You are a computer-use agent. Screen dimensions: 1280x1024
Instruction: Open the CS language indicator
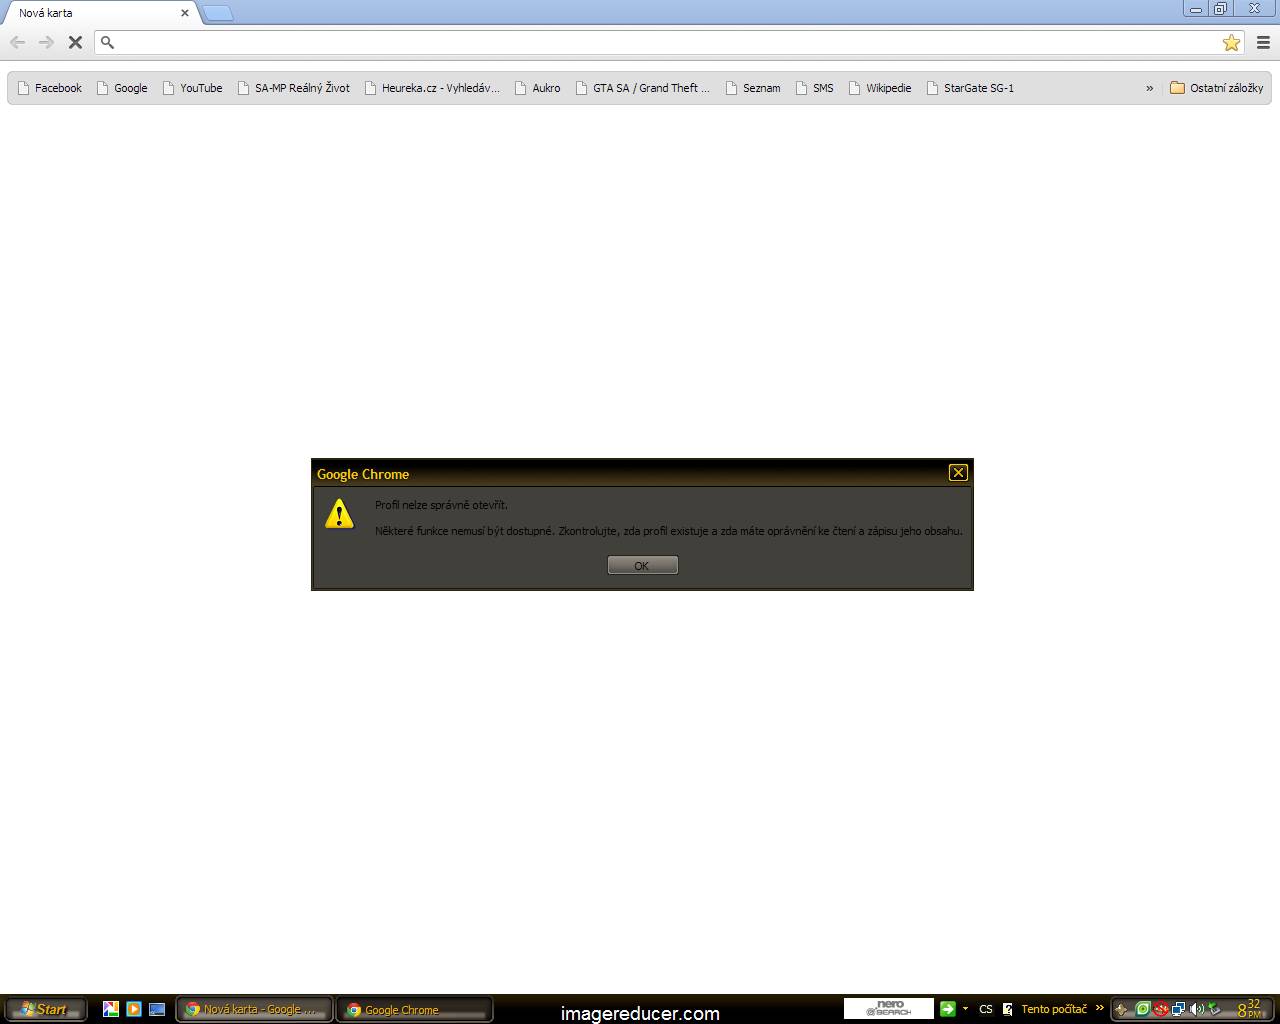tap(986, 1009)
